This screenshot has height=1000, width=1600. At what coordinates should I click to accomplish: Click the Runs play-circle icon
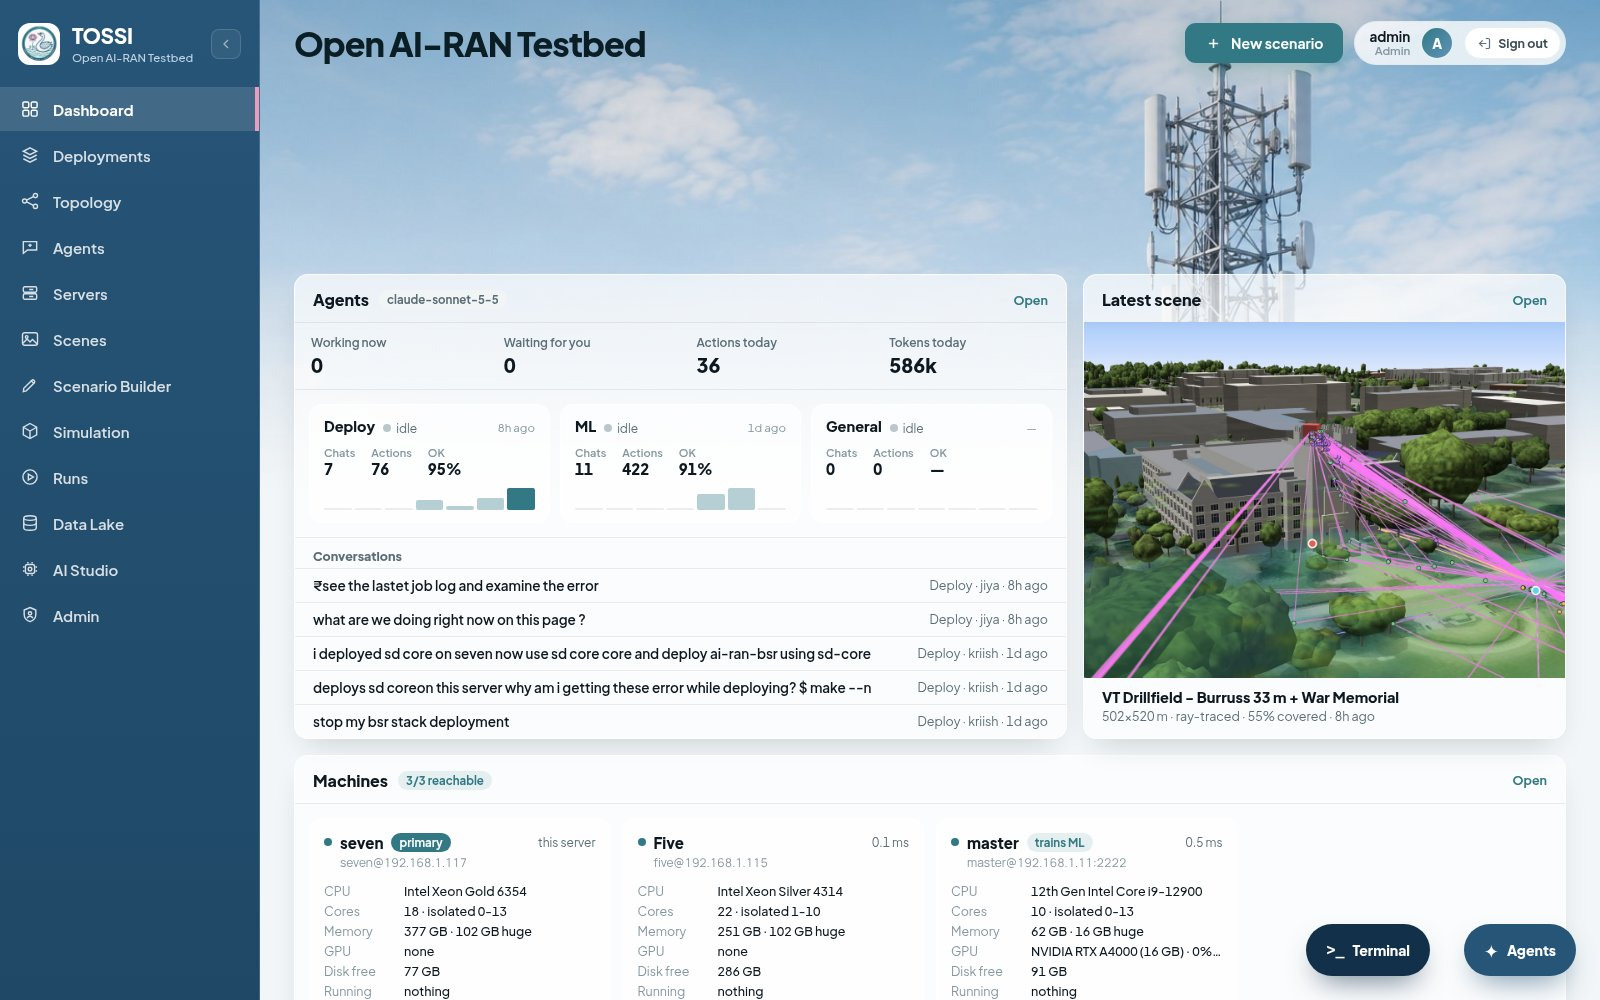[30, 477]
